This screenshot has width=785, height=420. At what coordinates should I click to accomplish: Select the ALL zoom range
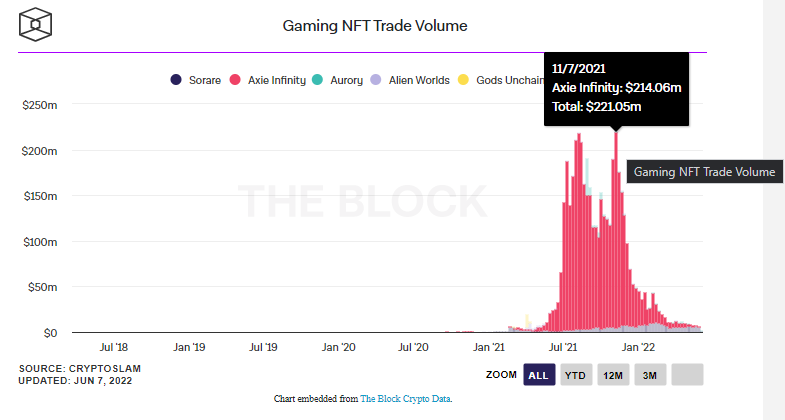(538, 375)
